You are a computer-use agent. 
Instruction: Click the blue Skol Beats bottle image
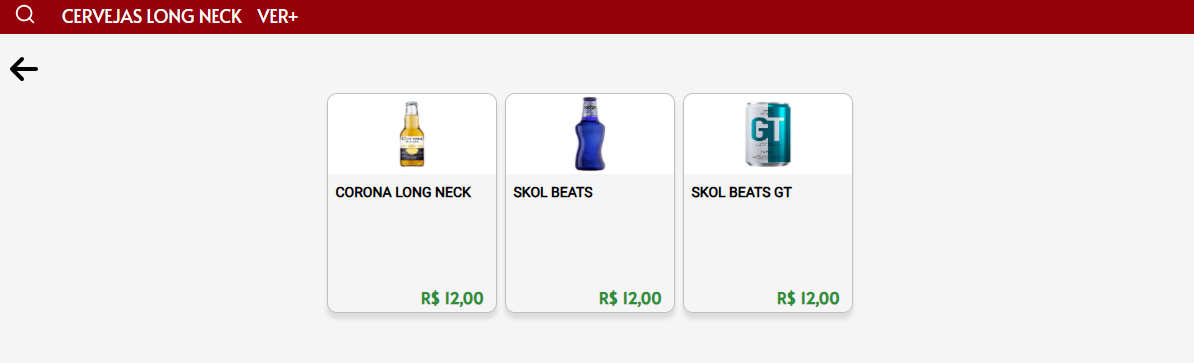(x=590, y=134)
